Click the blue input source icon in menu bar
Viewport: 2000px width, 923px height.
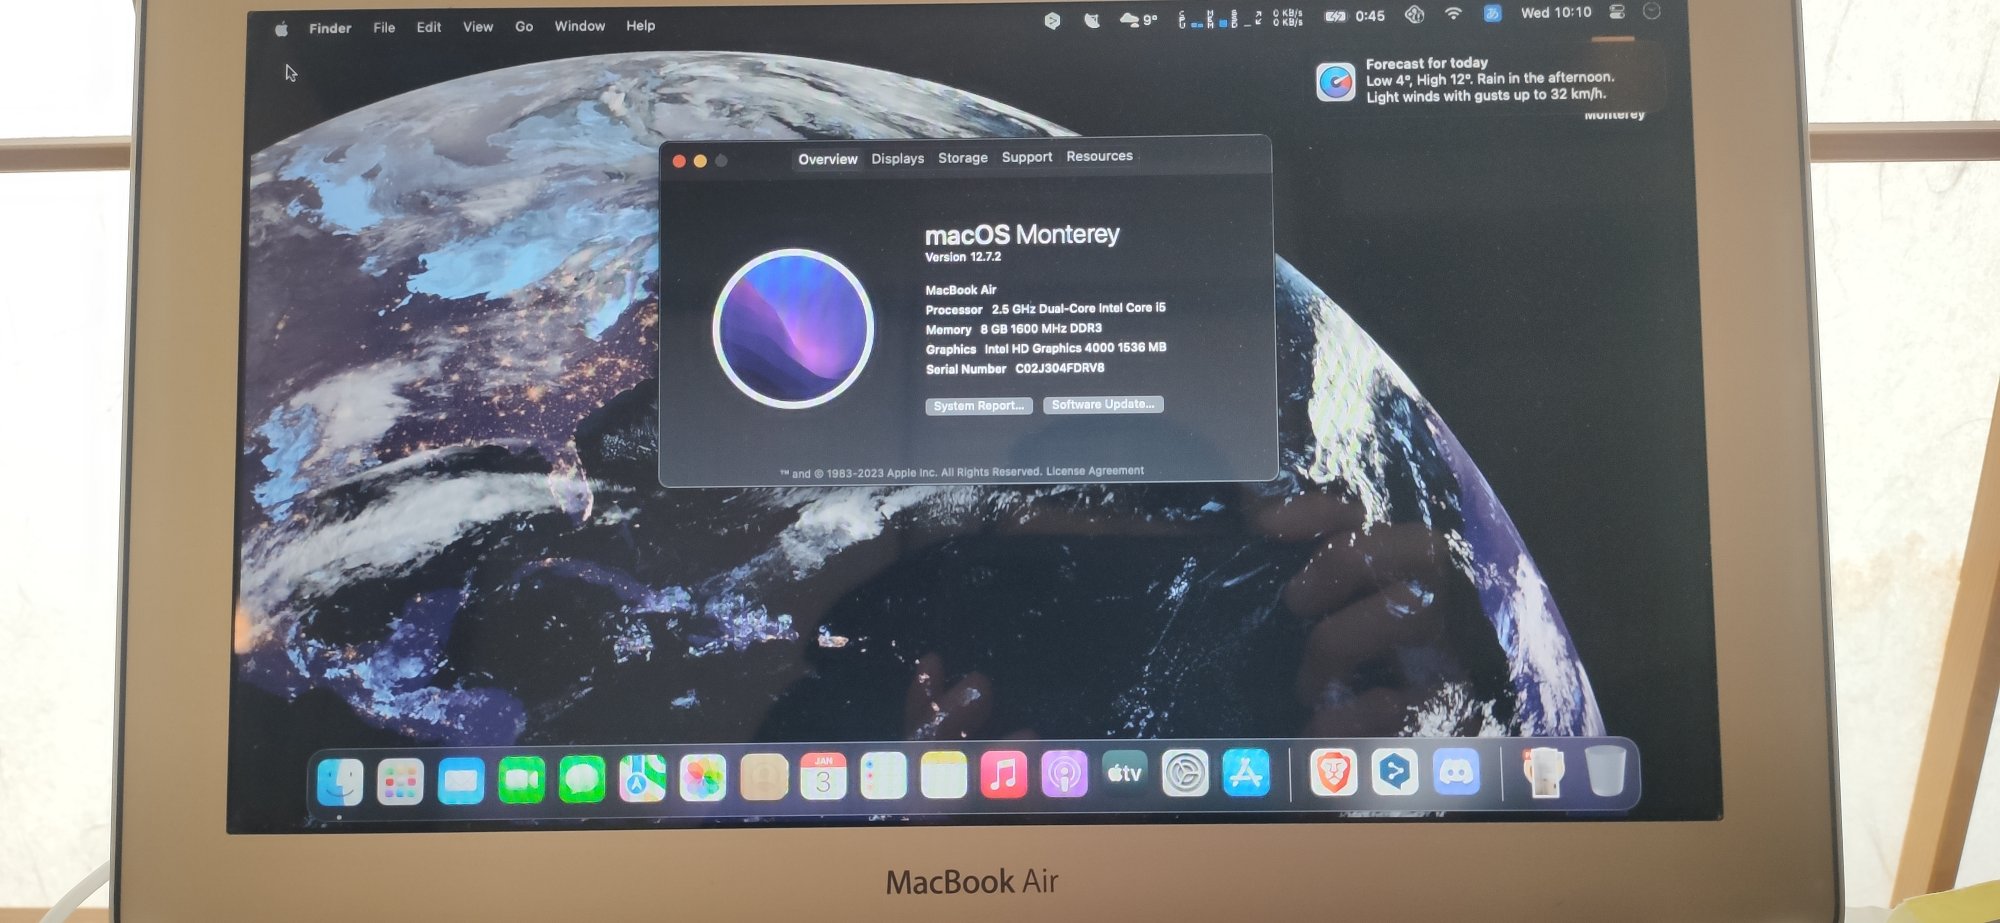(x=1492, y=13)
